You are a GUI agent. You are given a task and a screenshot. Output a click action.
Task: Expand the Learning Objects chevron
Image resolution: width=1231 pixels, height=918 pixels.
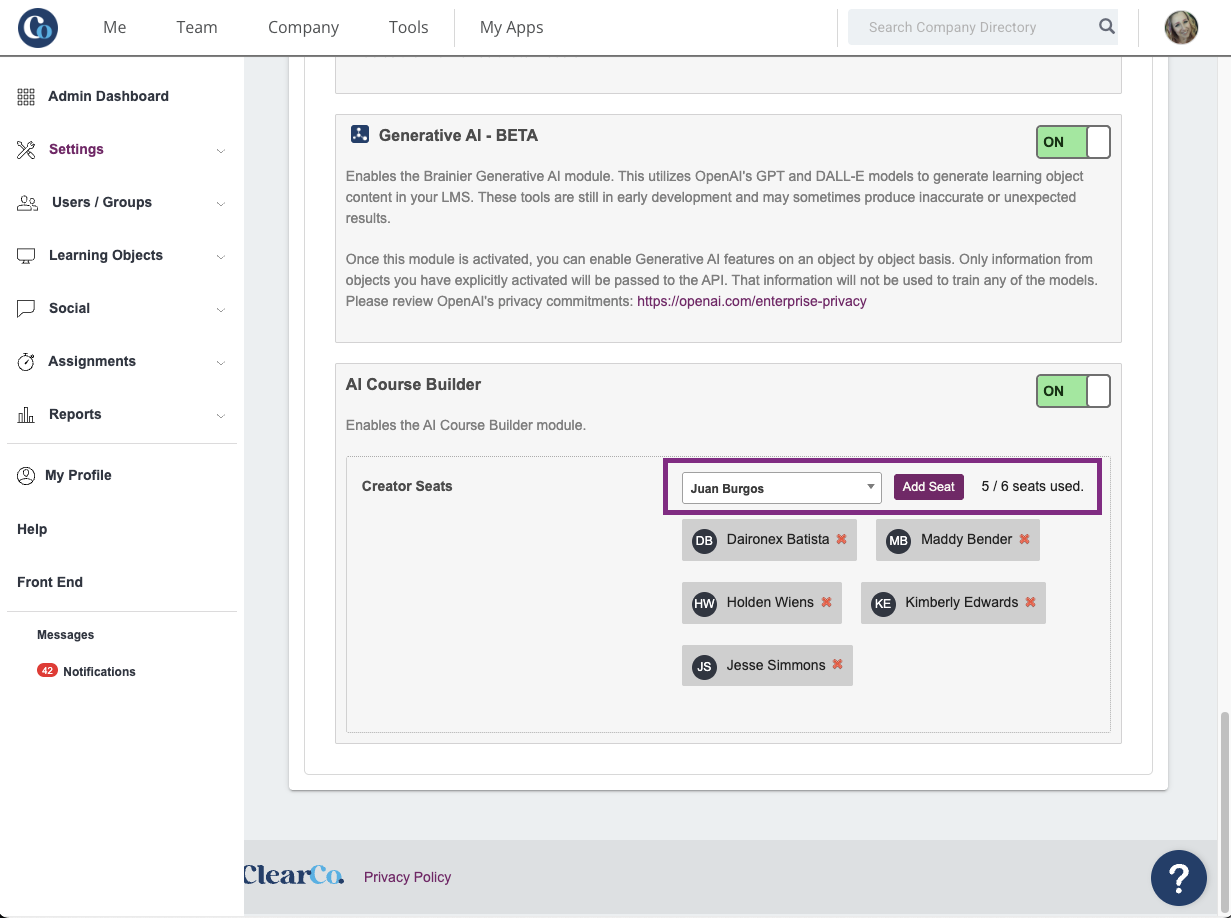pyautogui.click(x=221, y=257)
